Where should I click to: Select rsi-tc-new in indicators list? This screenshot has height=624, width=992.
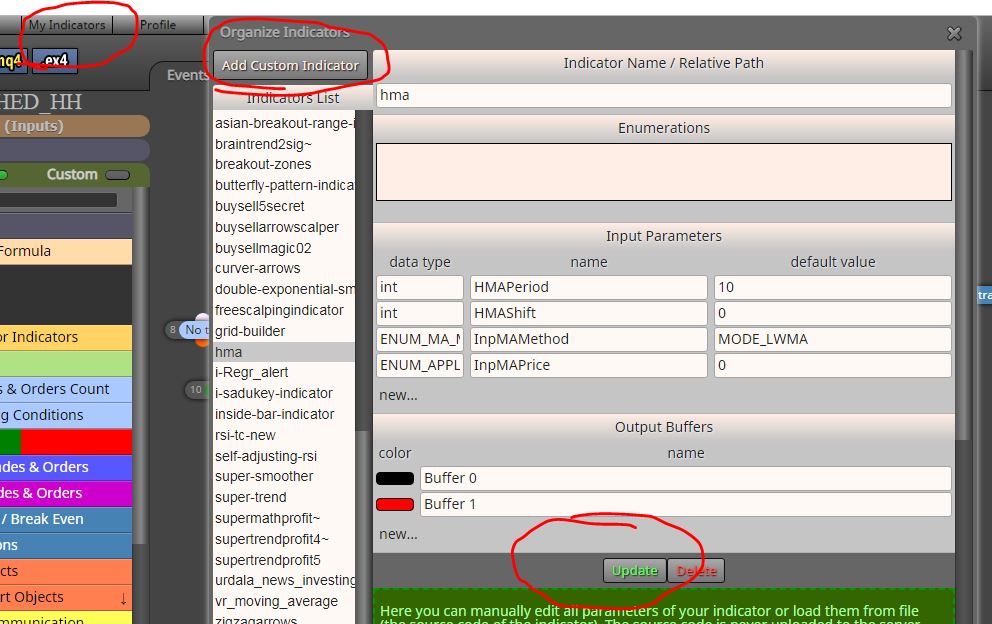pos(284,435)
